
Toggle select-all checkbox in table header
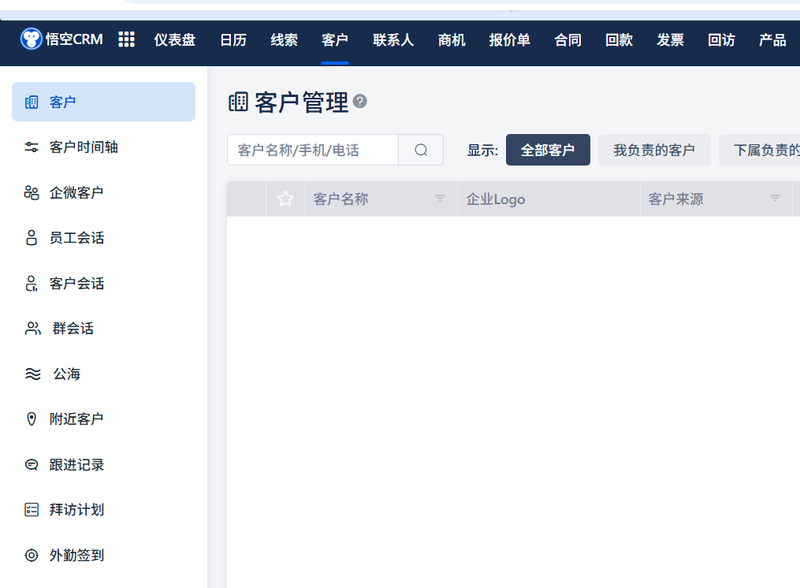click(246, 199)
